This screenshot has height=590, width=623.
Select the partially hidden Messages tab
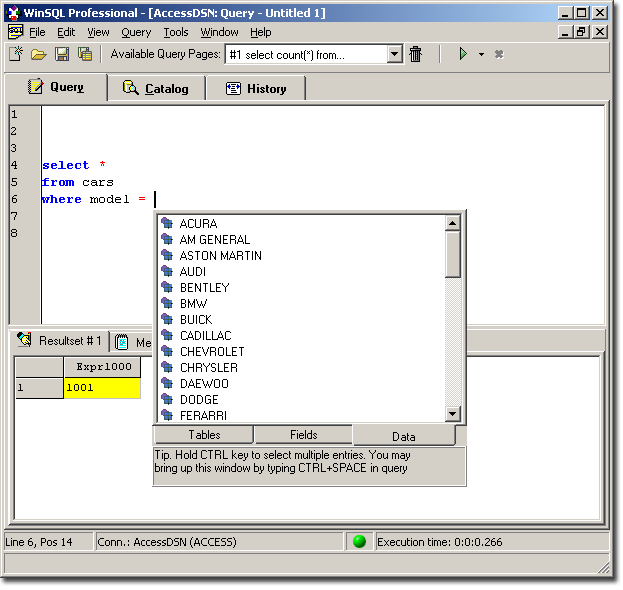(x=133, y=342)
